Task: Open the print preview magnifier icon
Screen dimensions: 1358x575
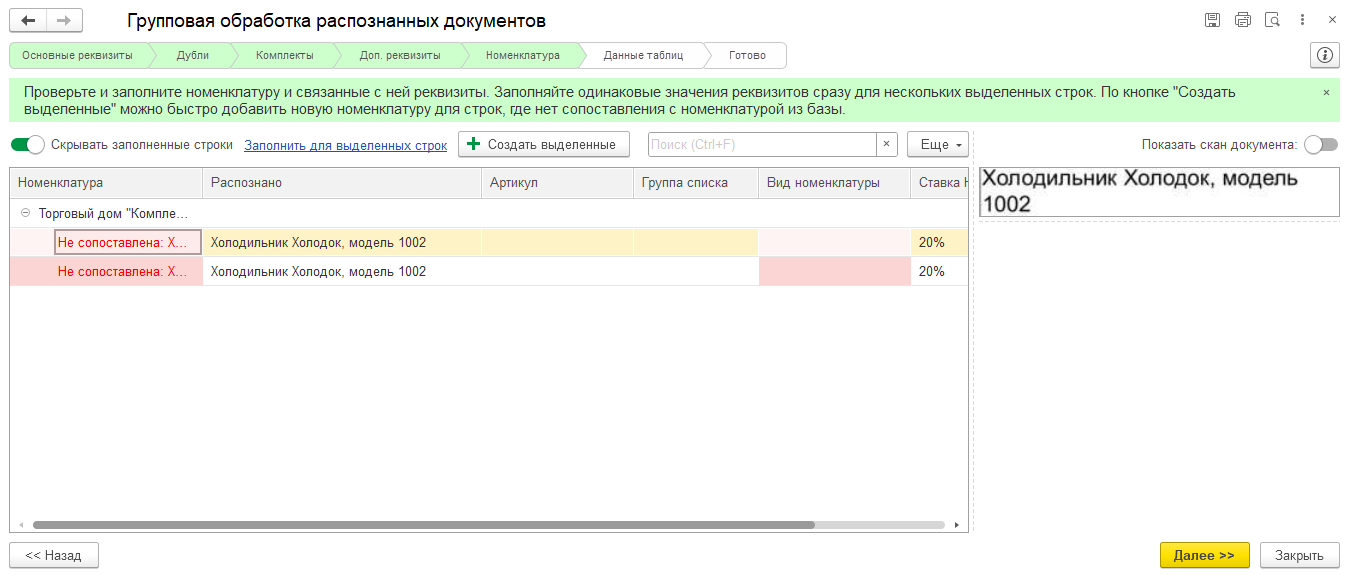Action: (1273, 20)
